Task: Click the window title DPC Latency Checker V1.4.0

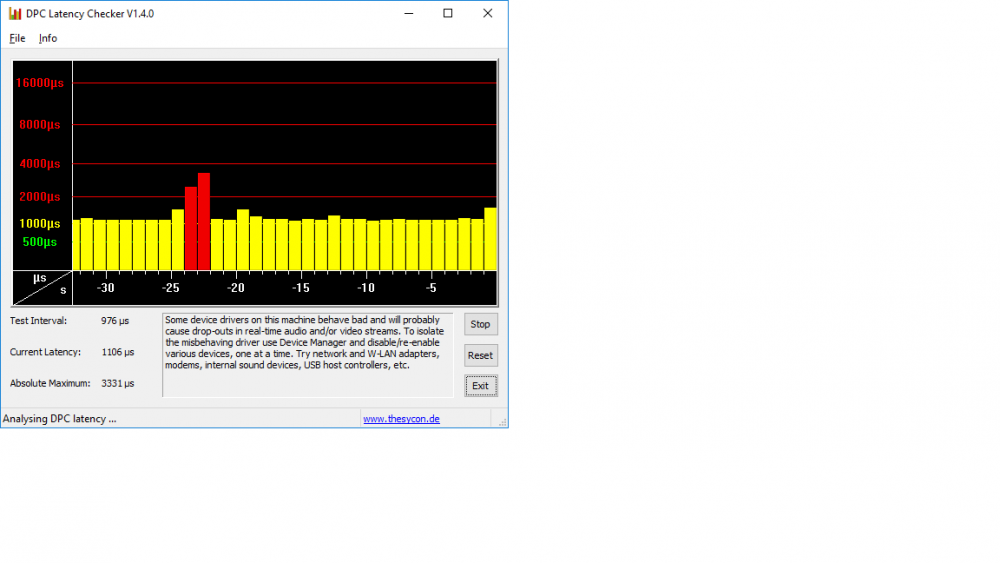Action: [90, 13]
